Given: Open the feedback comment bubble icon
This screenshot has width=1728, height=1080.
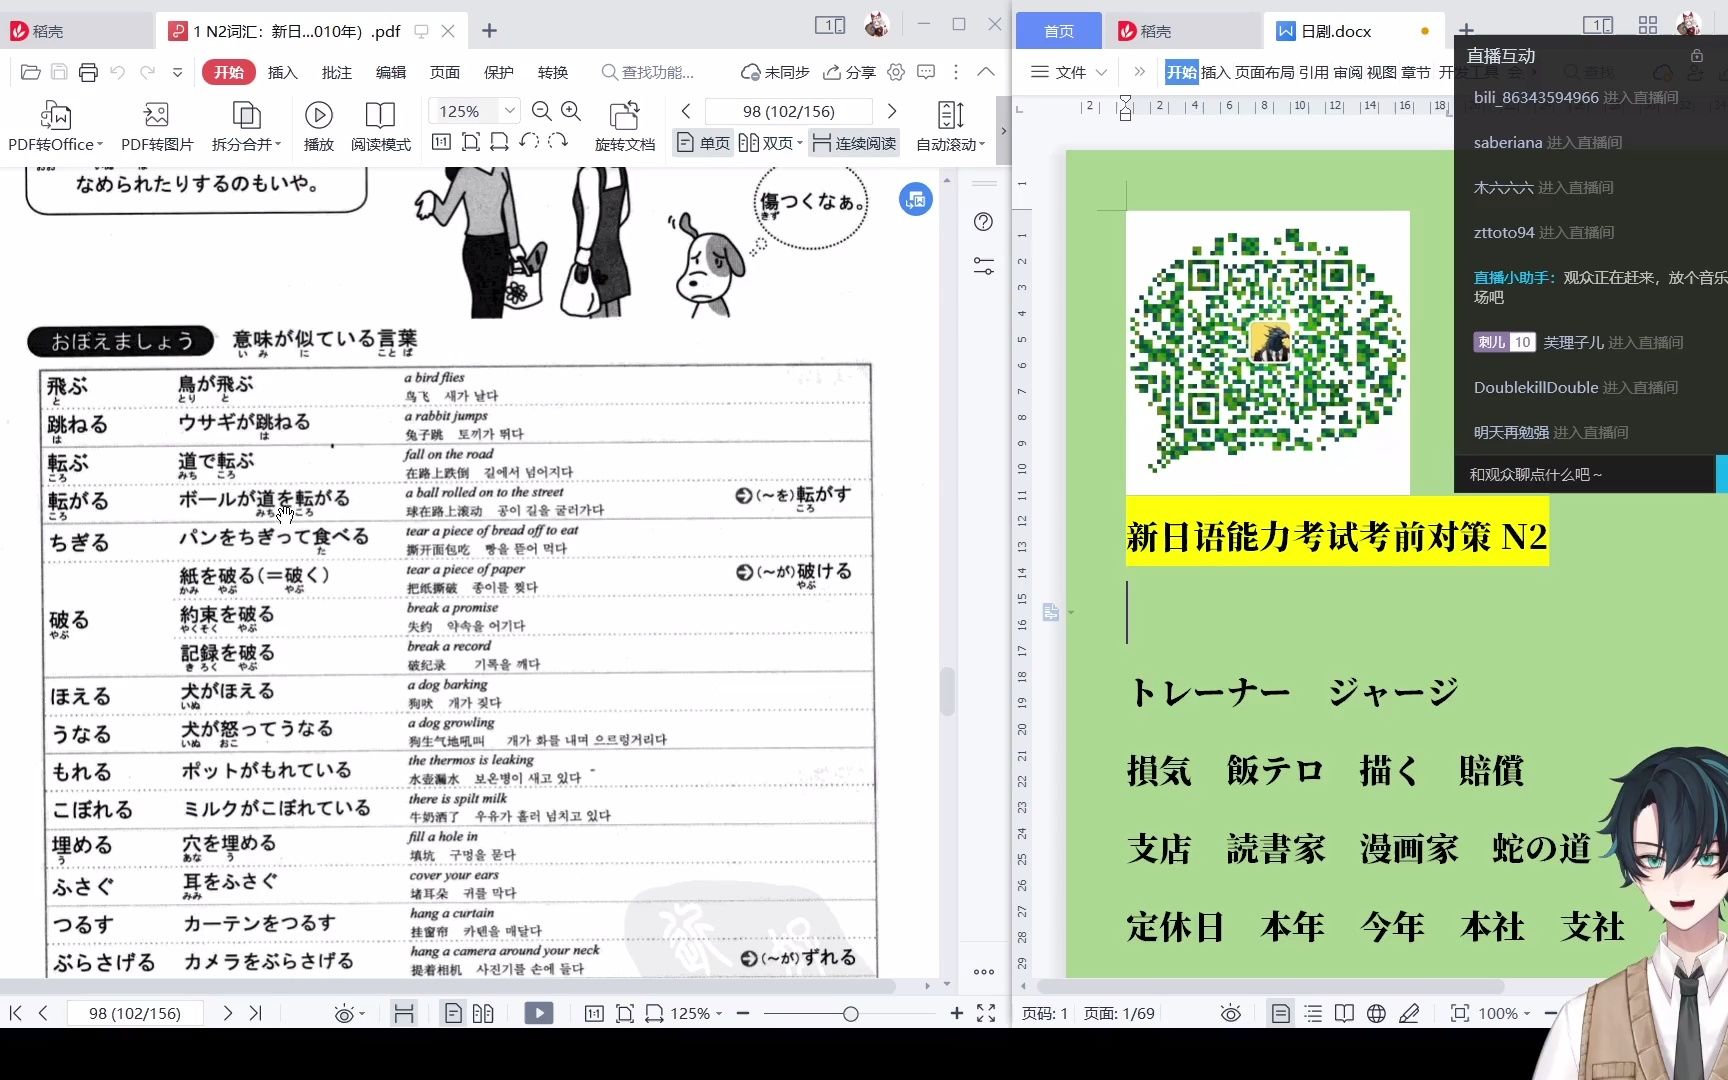Looking at the screenshot, I should coord(926,72).
